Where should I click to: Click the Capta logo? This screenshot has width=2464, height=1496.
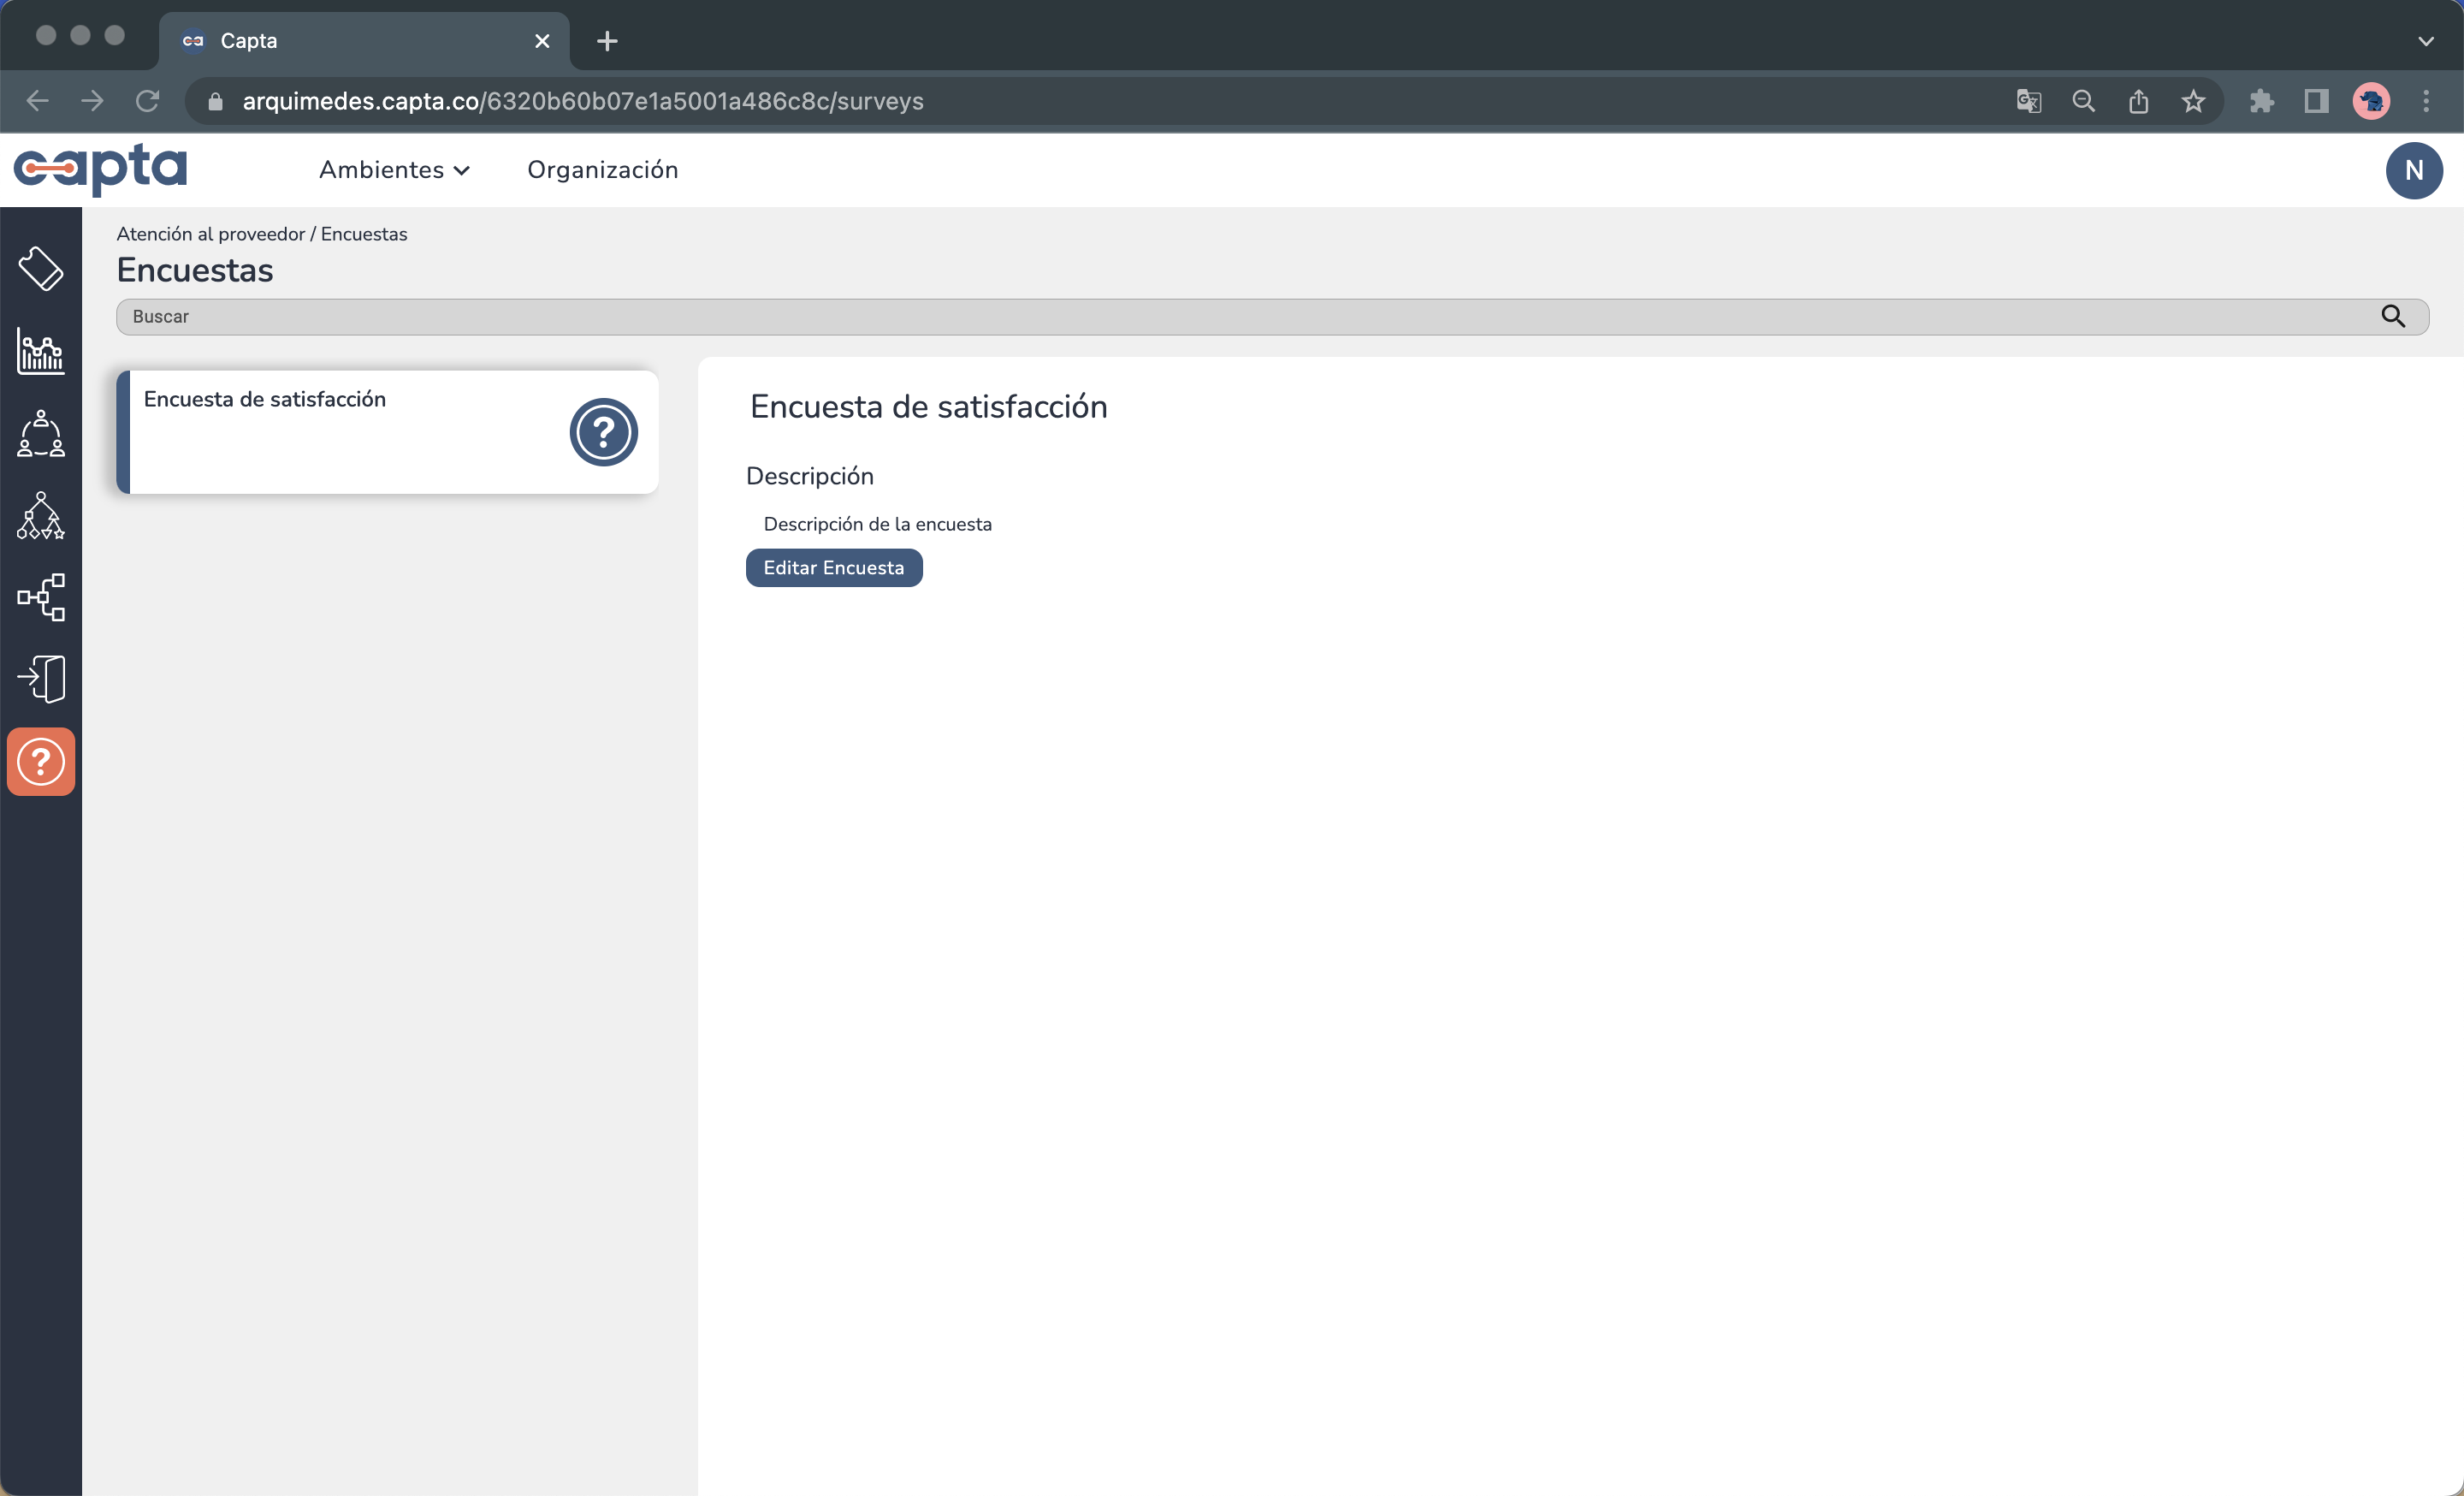pyautogui.click(x=100, y=169)
